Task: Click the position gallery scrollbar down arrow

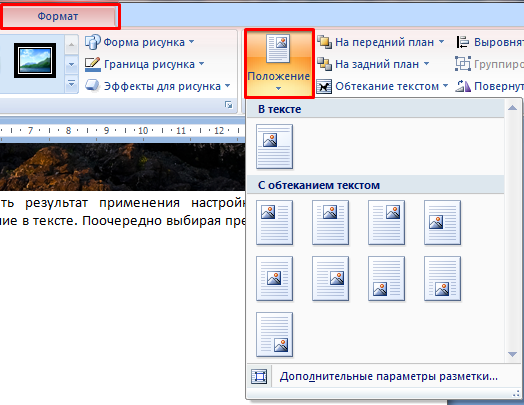Action: pos(512,354)
